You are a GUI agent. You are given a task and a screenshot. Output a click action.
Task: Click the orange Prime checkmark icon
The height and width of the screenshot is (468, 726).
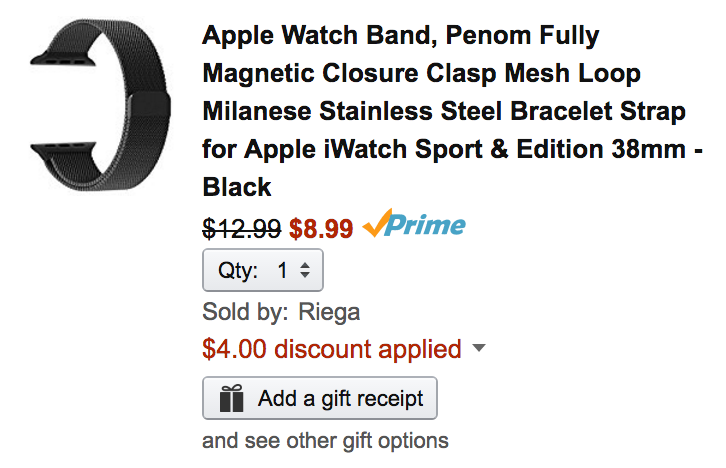(x=375, y=226)
